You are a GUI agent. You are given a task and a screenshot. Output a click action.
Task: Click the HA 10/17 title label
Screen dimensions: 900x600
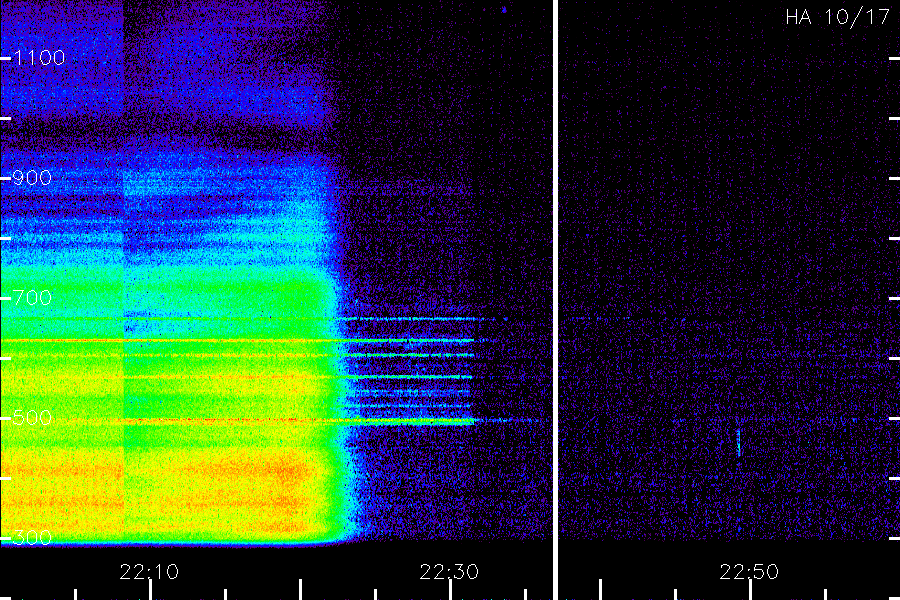(x=837, y=17)
